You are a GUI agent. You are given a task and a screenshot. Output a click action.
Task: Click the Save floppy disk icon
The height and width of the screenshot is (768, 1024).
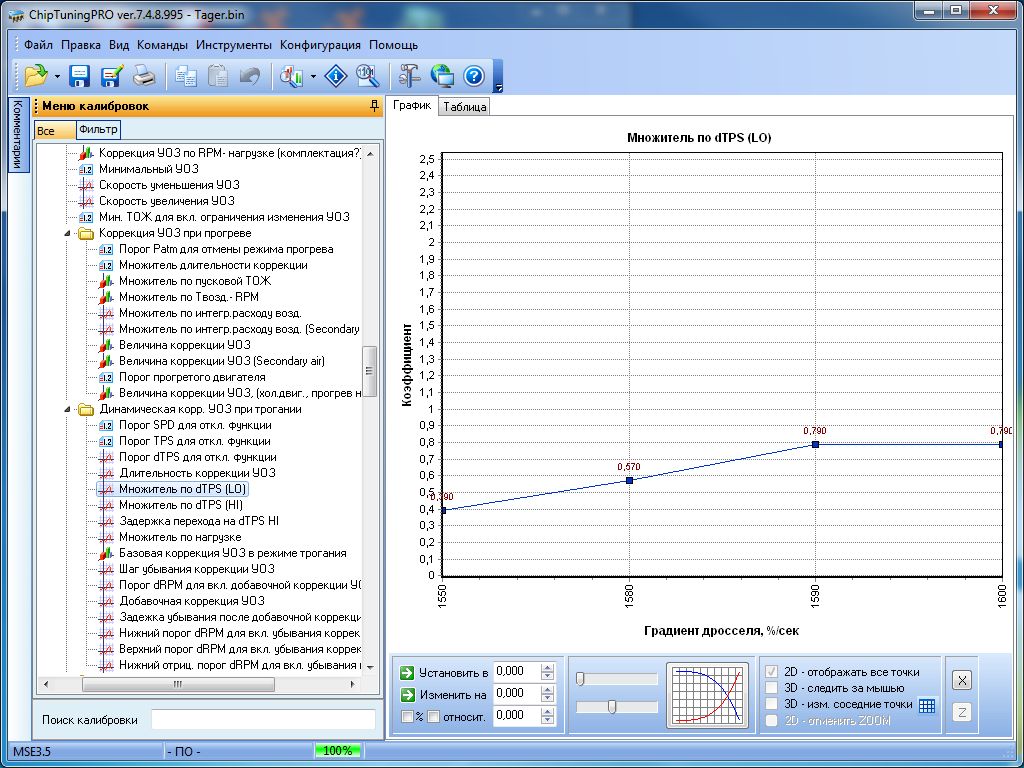click(x=80, y=76)
